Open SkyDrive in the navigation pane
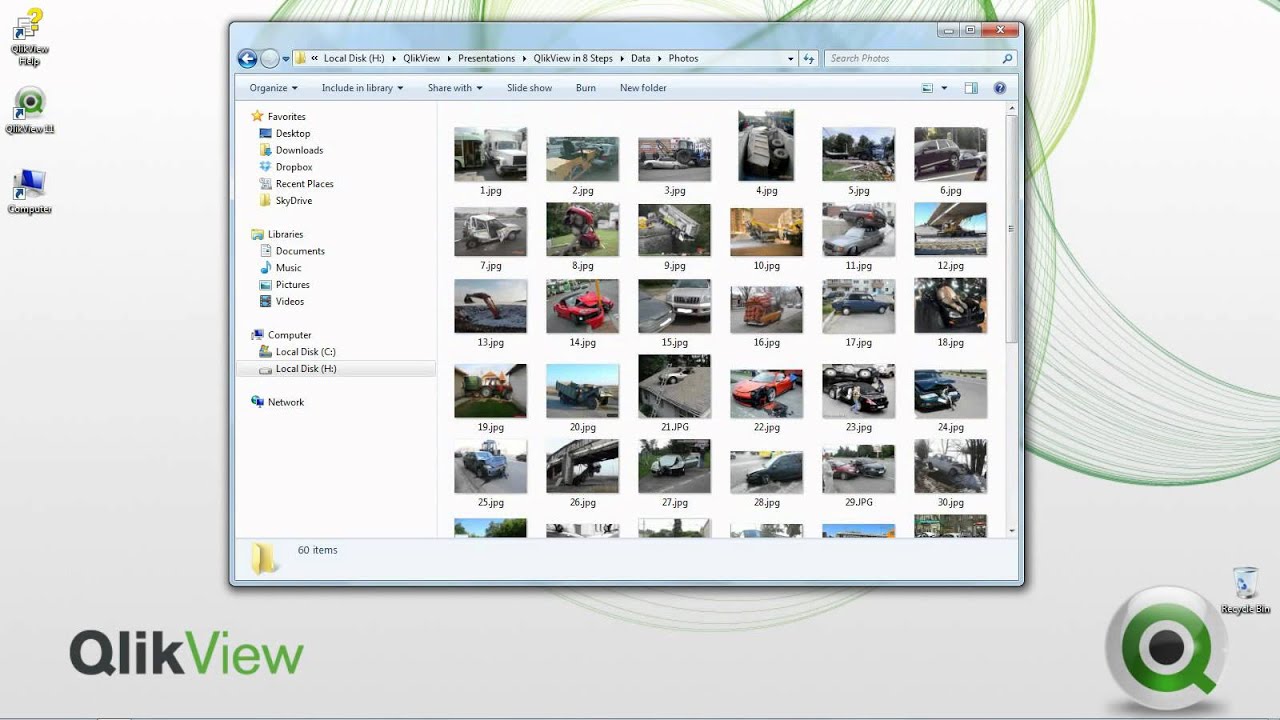This screenshot has width=1280, height=720. point(285,201)
